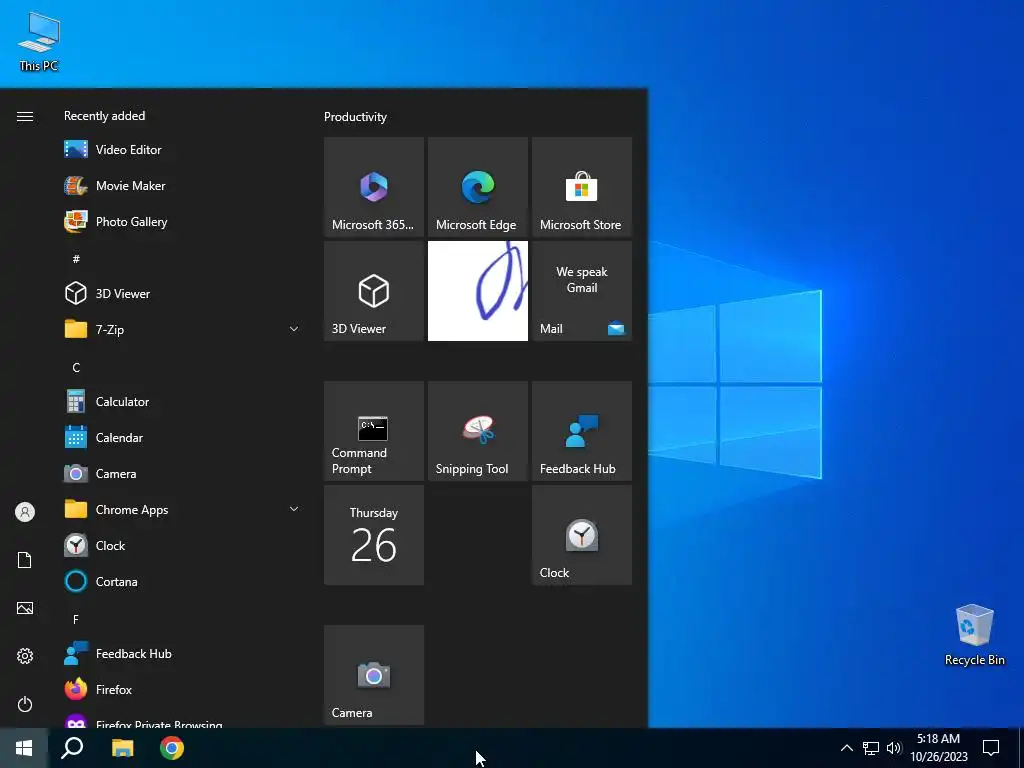Viewport: 1024px width, 768px height.
Task: Open the Microsoft Edge tile
Action: tap(477, 187)
